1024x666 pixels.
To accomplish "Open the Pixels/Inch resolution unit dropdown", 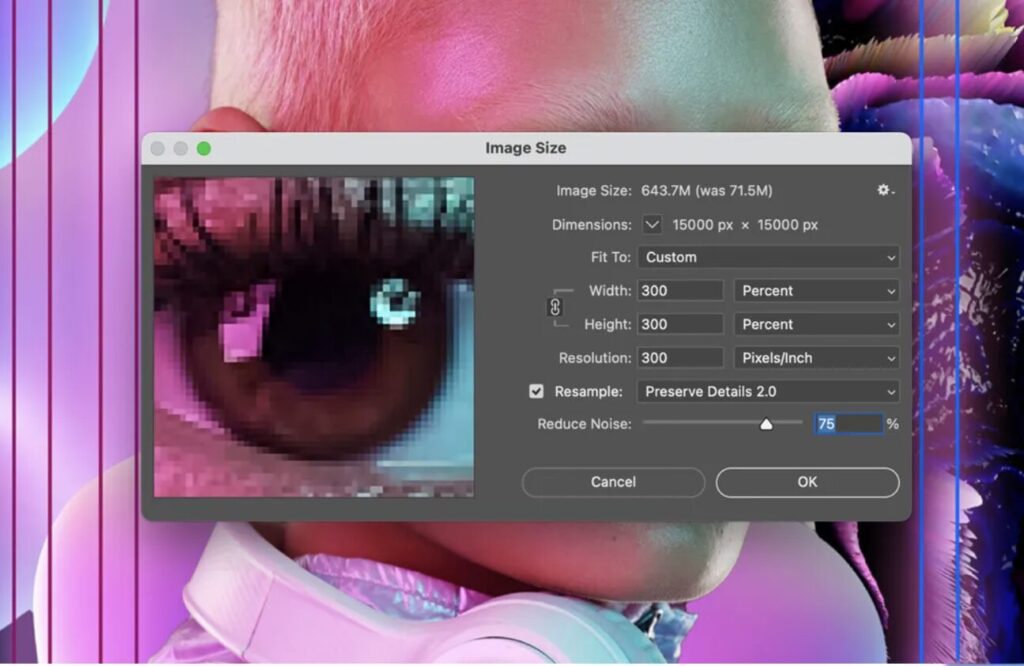I will [x=816, y=358].
